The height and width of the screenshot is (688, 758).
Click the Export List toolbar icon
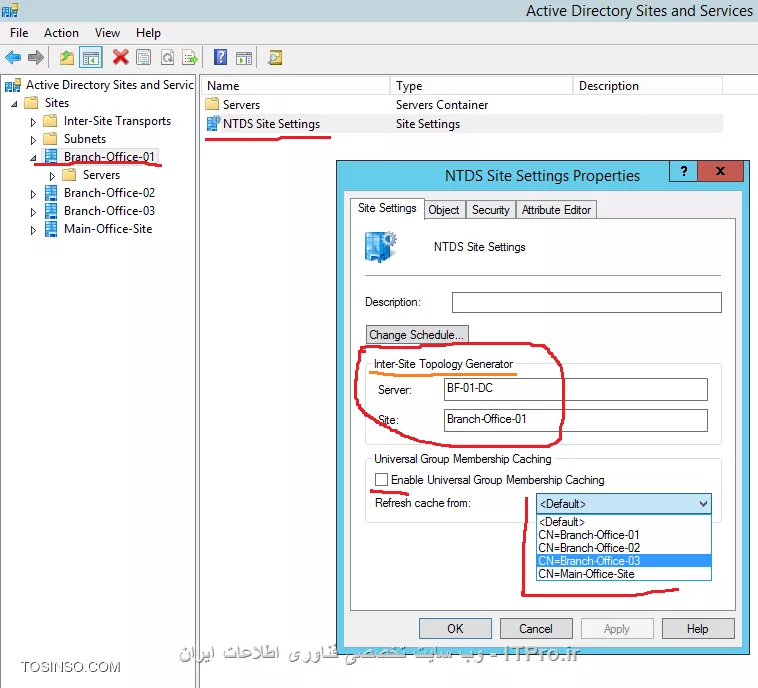(190, 58)
